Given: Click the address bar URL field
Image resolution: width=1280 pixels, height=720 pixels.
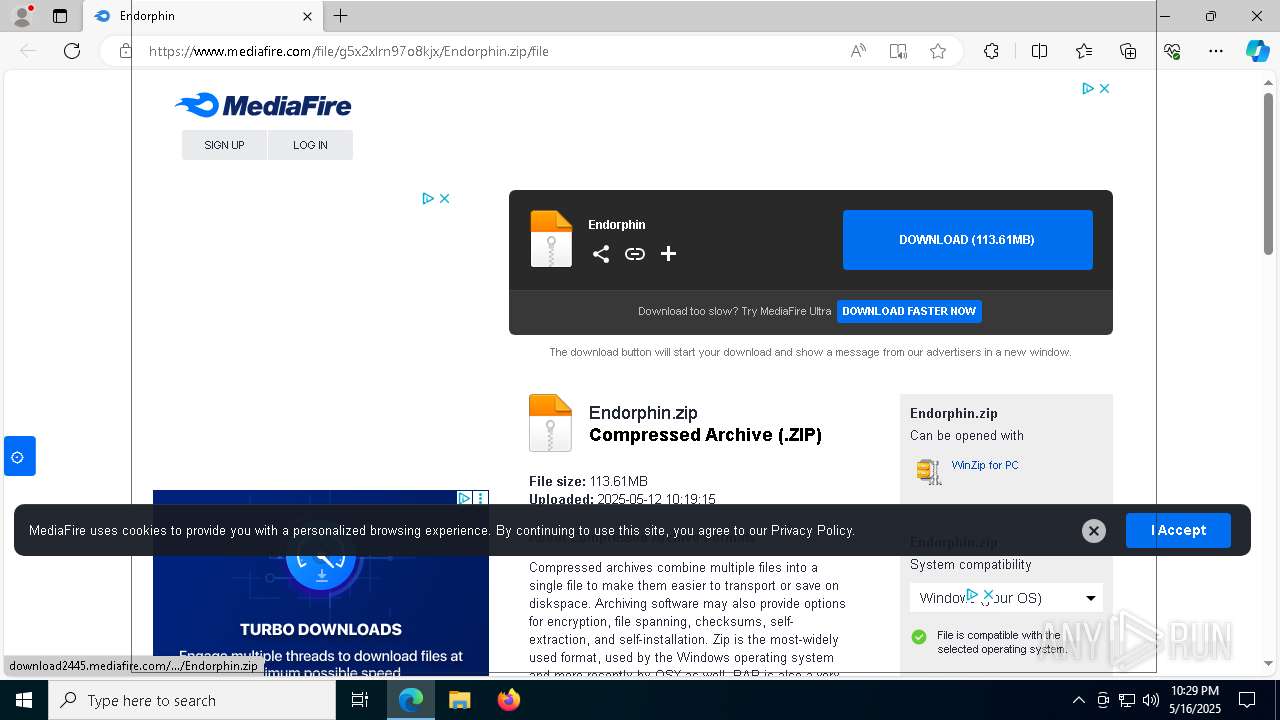Looking at the screenshot, I should (x=490, y=51).
